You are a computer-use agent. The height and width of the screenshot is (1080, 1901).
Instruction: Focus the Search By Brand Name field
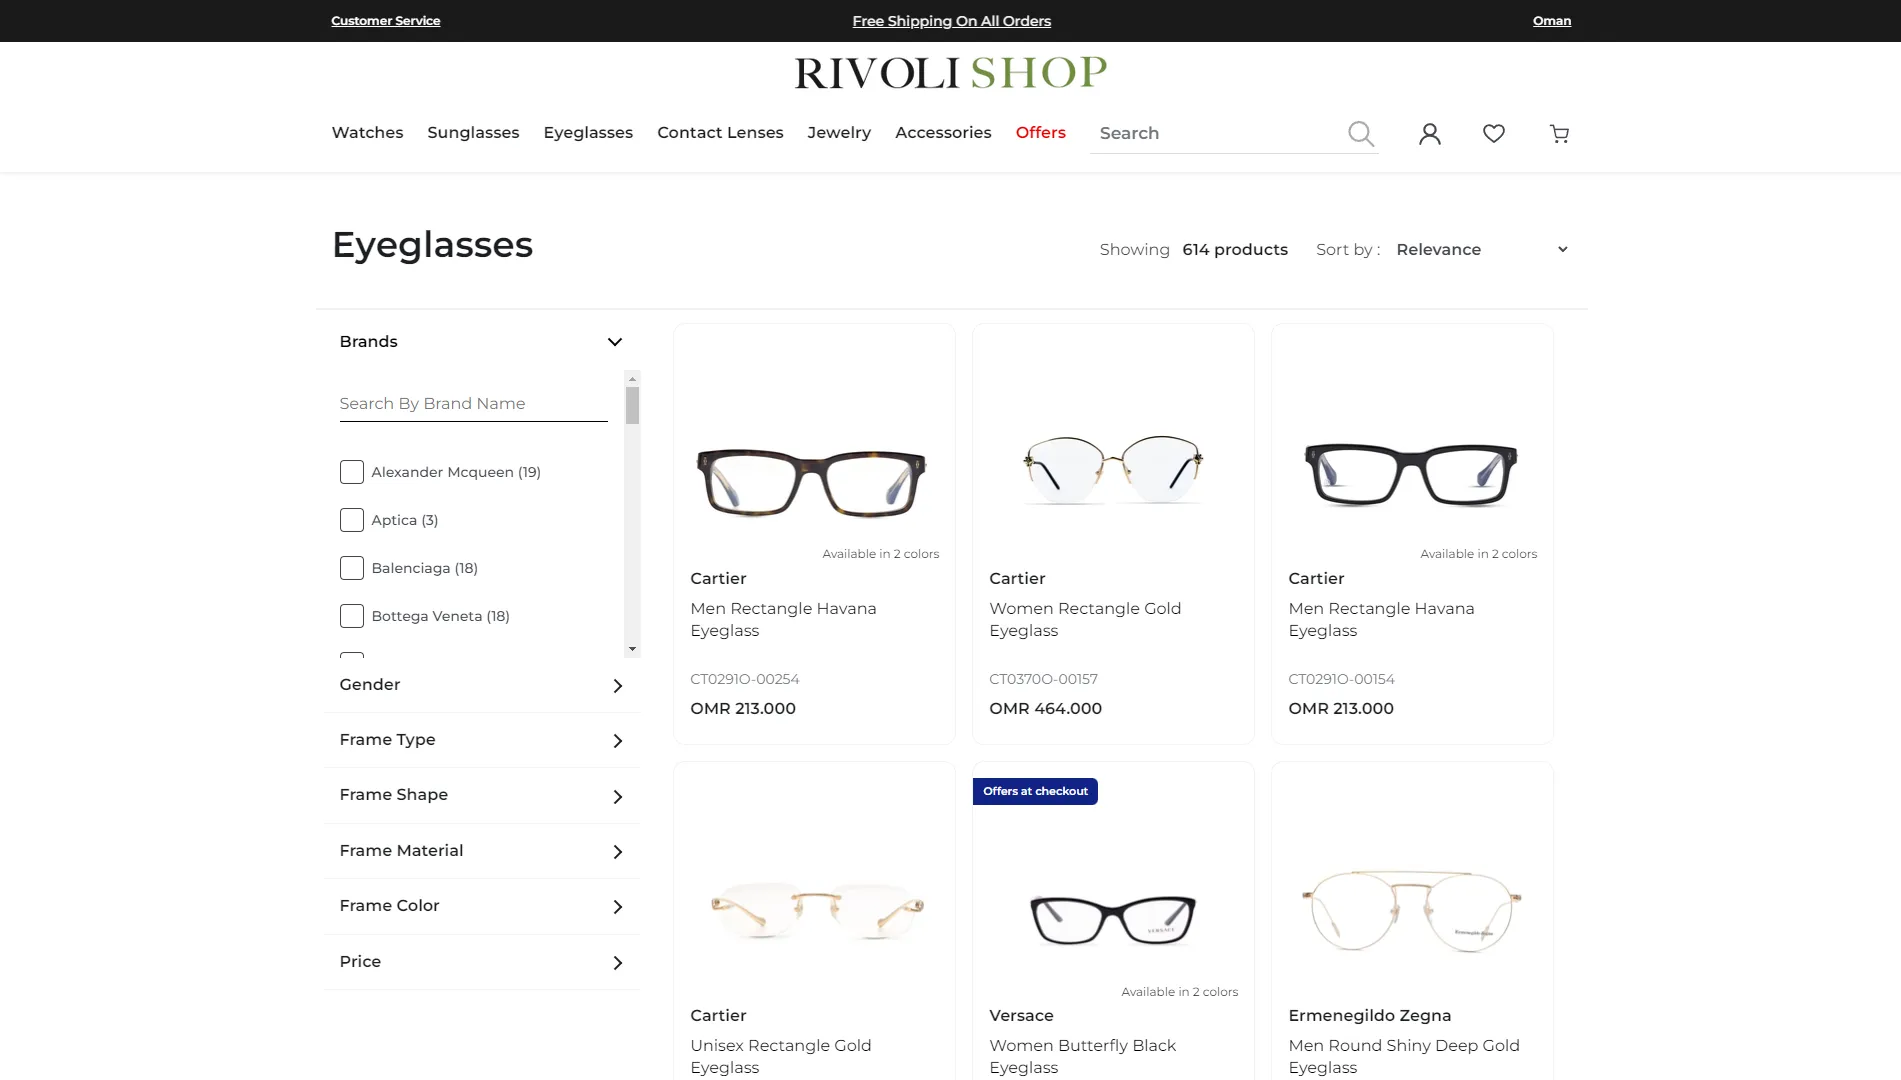click(473, 403)
